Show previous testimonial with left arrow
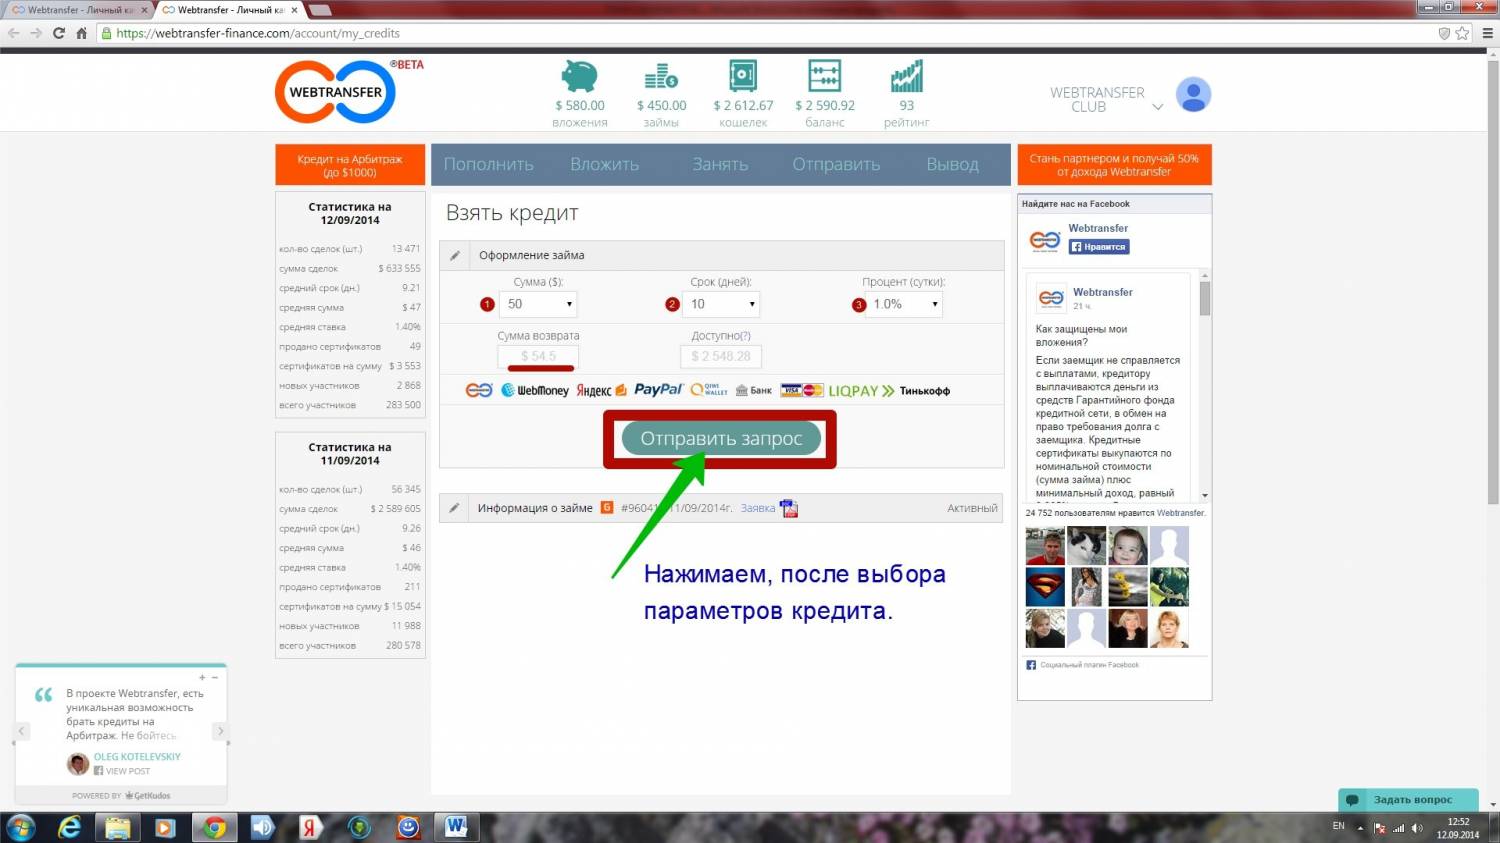Viewport: 1500px width, 843px height. (21, 731)
